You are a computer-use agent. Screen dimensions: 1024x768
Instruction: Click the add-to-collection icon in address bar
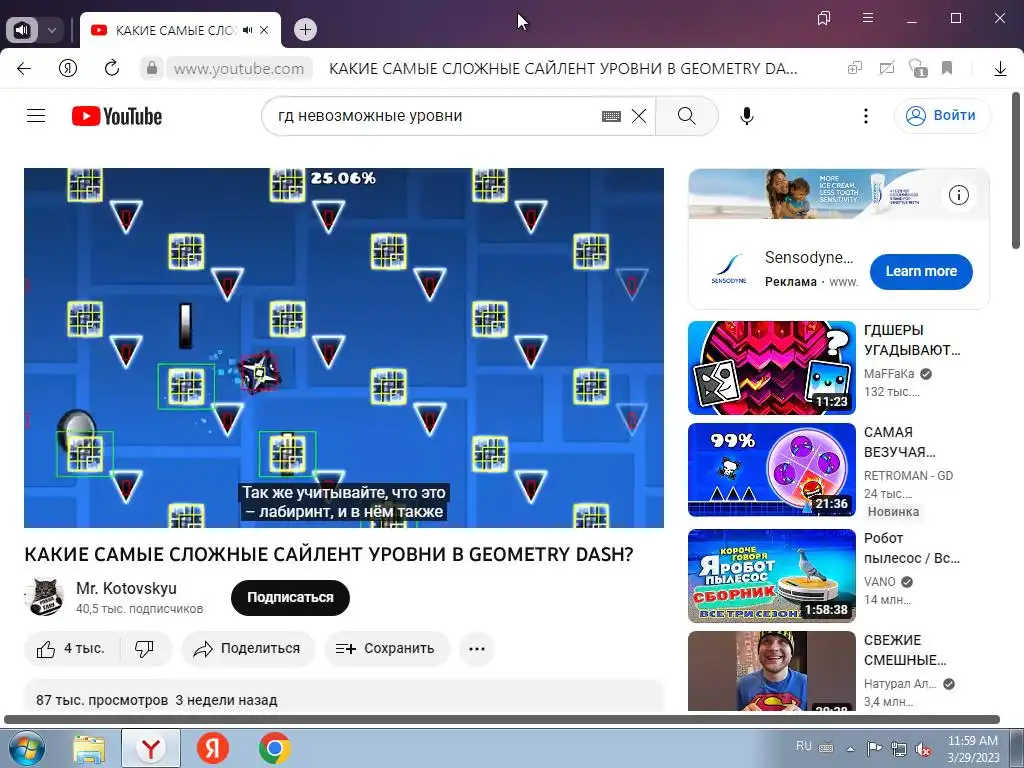855,68
